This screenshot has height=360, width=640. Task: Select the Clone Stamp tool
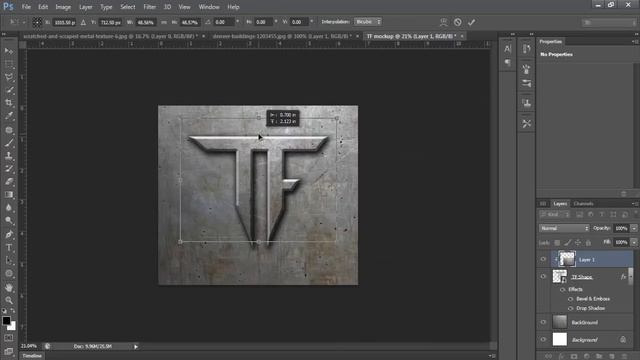9,156
